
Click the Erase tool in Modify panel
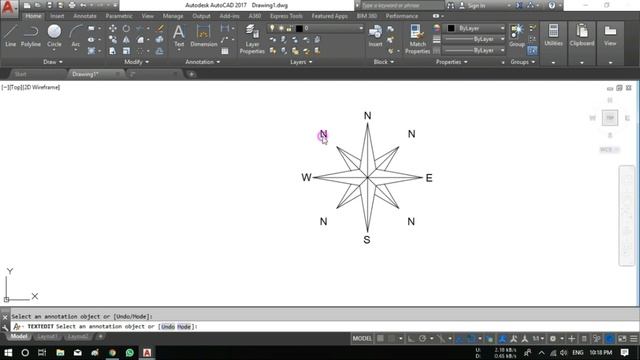[x=160, y=28]
